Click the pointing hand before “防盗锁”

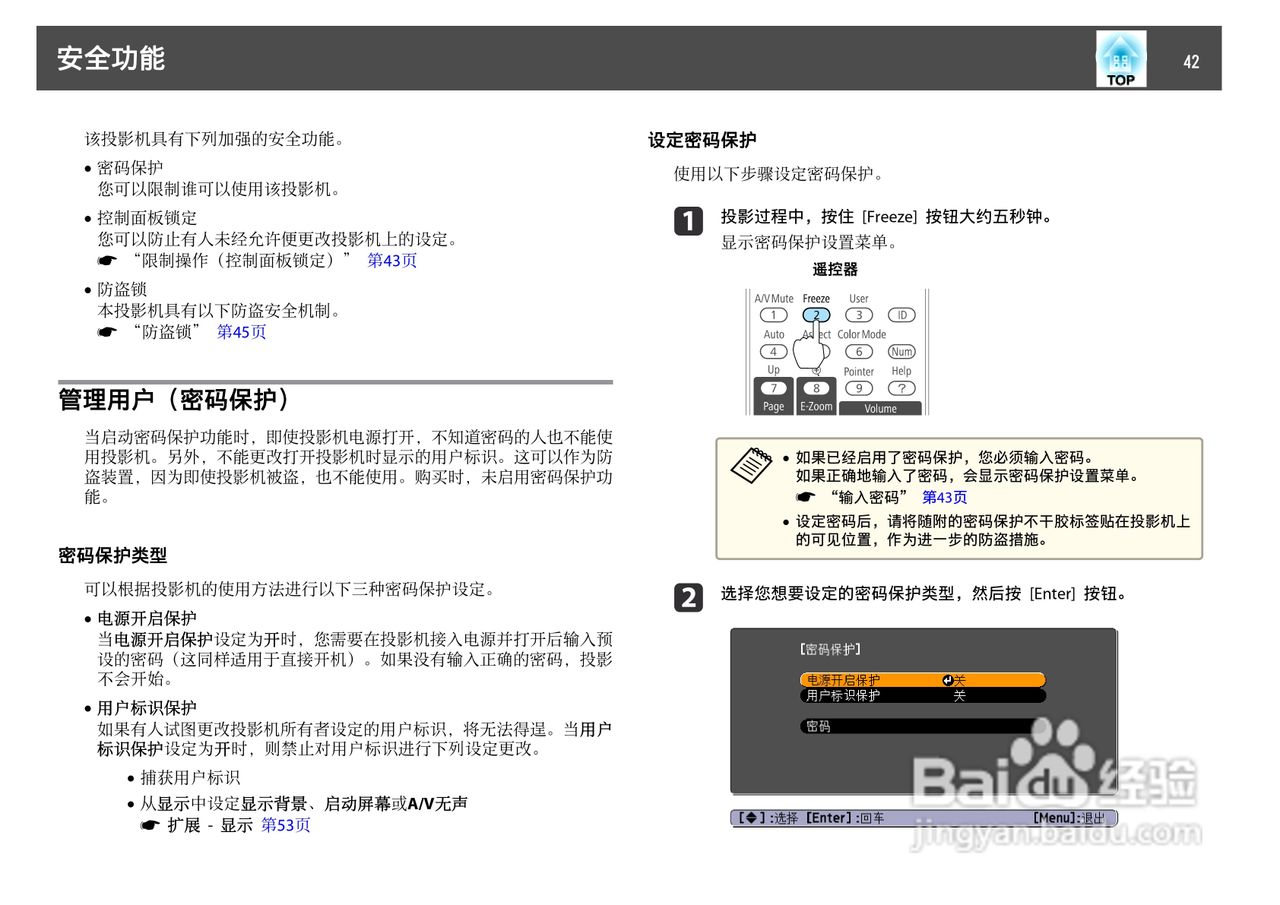point(107,332)
